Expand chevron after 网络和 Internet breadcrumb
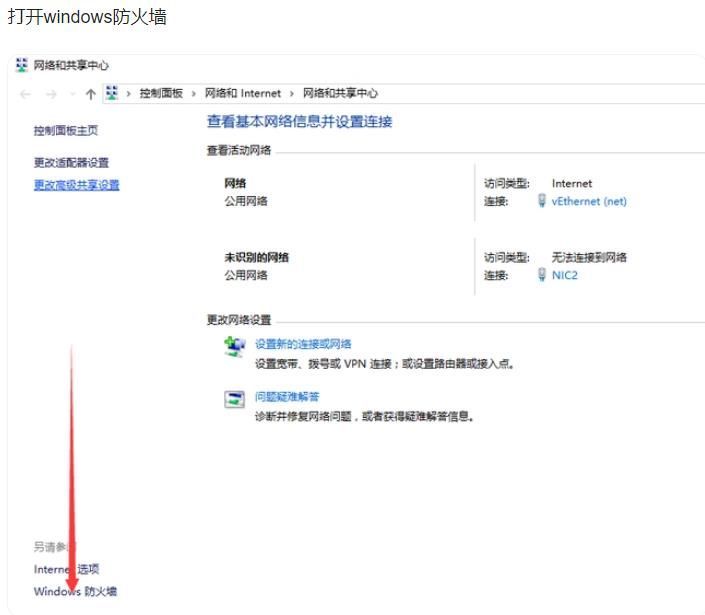 point(292,94)
